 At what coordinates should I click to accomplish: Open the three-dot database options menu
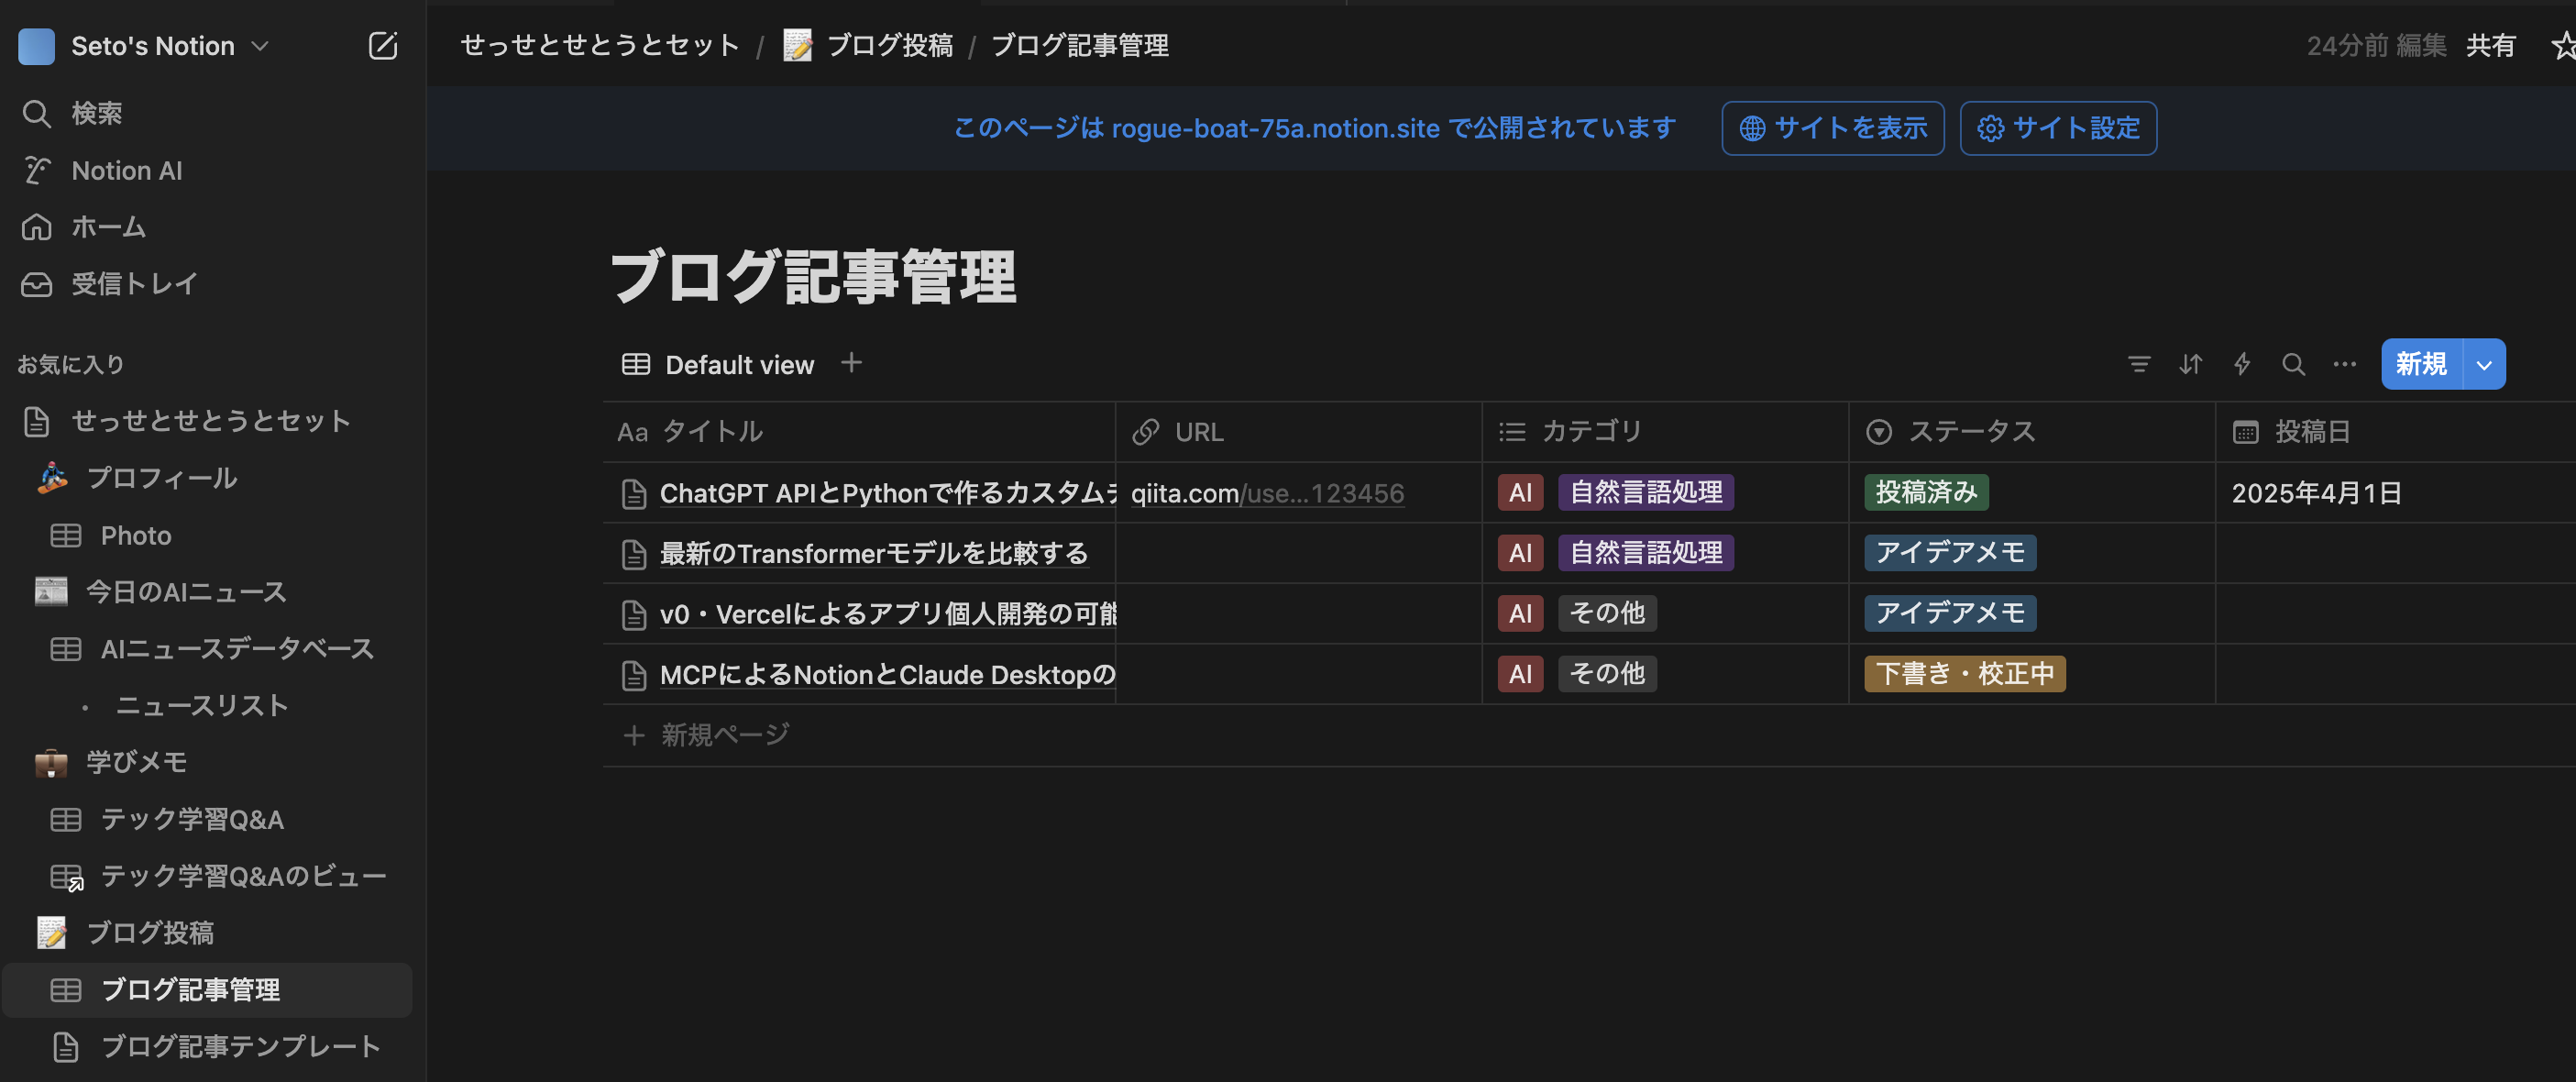point(2344,364)
